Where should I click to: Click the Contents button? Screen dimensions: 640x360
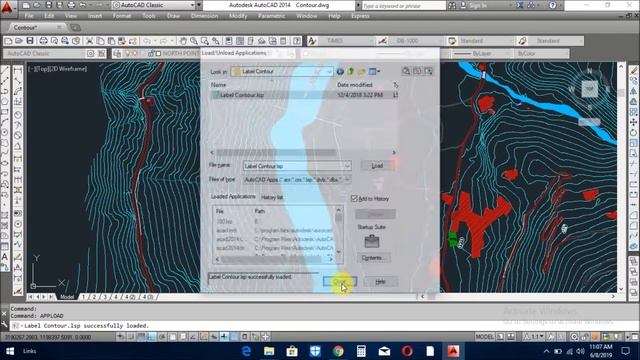372,258
